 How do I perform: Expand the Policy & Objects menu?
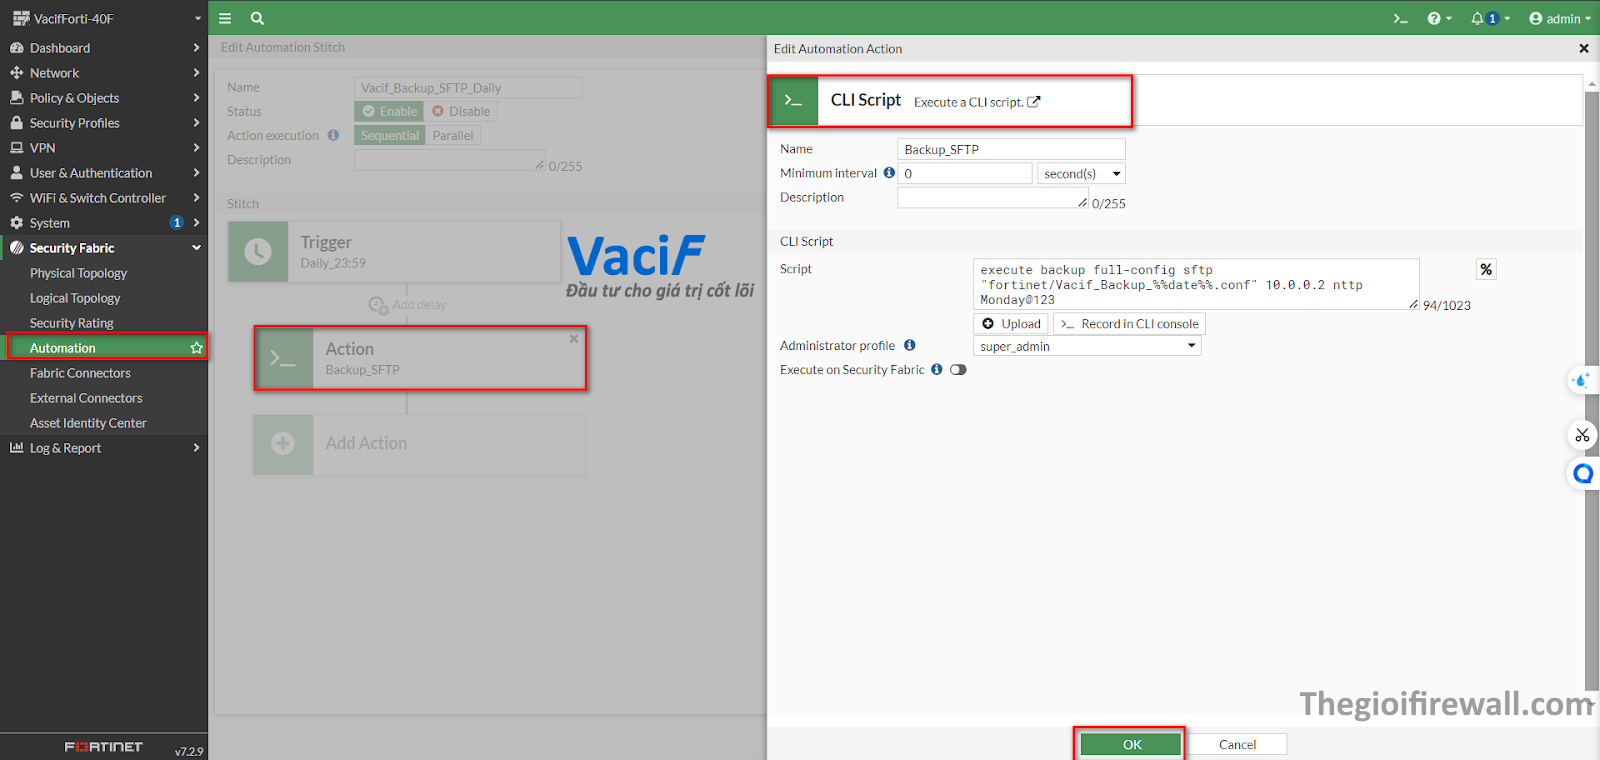[x=74, y=98]
